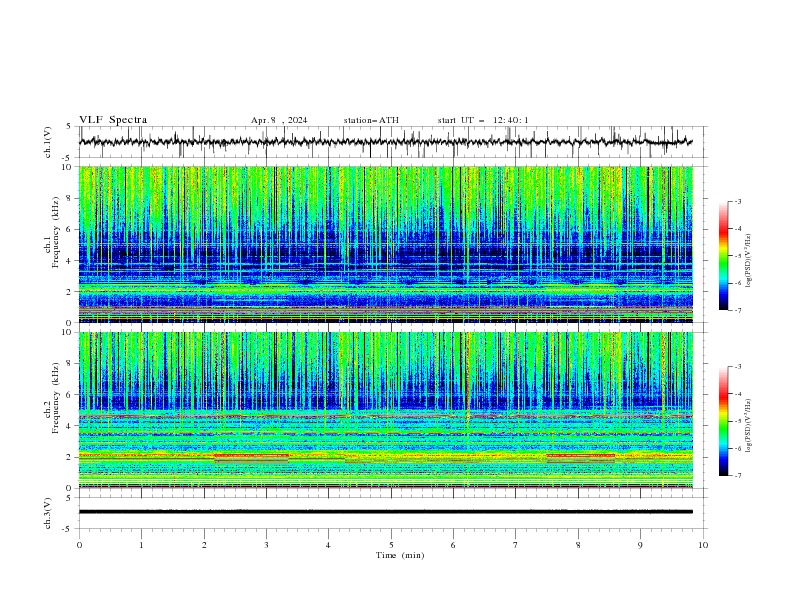Click the ch.3 flat black waveform trace
This screenshot has width=792, height=612.
[385, 512]
